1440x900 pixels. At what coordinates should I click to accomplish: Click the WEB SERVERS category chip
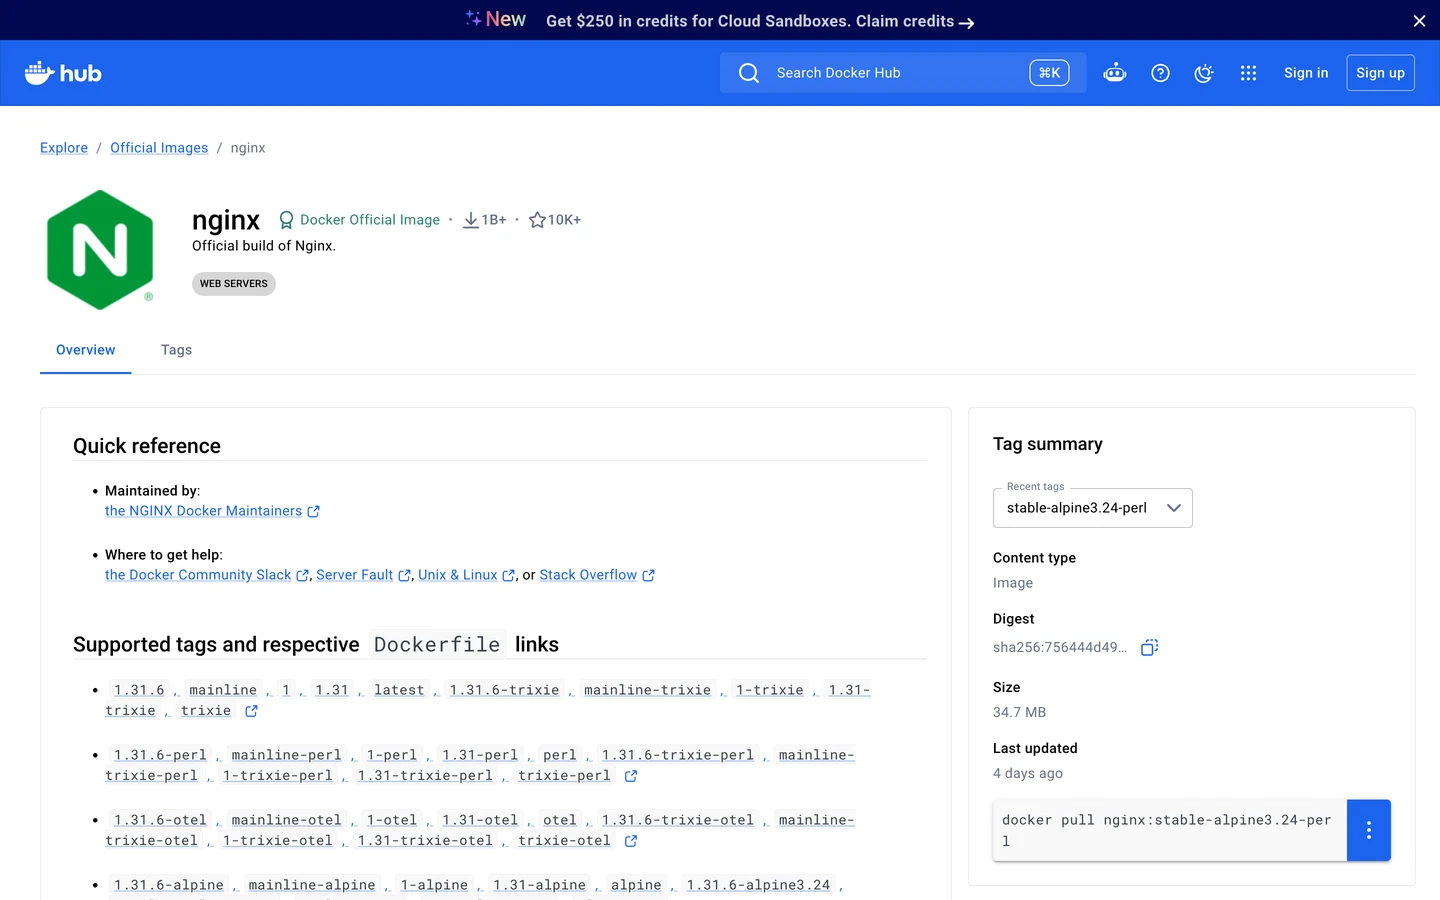pyautogui.click(x=234, y=284)
